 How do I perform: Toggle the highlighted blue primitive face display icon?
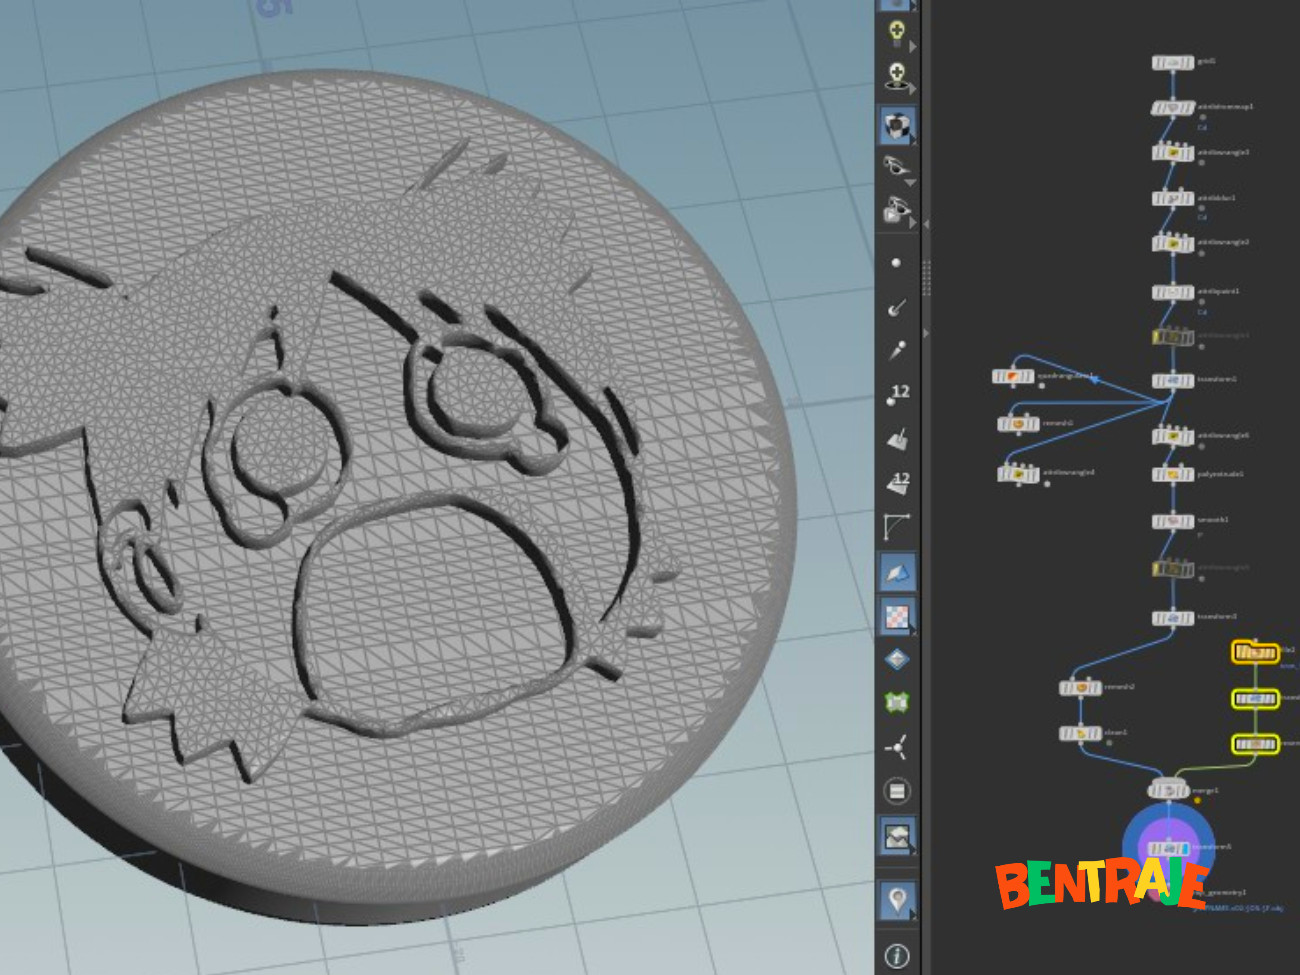click(x=897, y=572)
